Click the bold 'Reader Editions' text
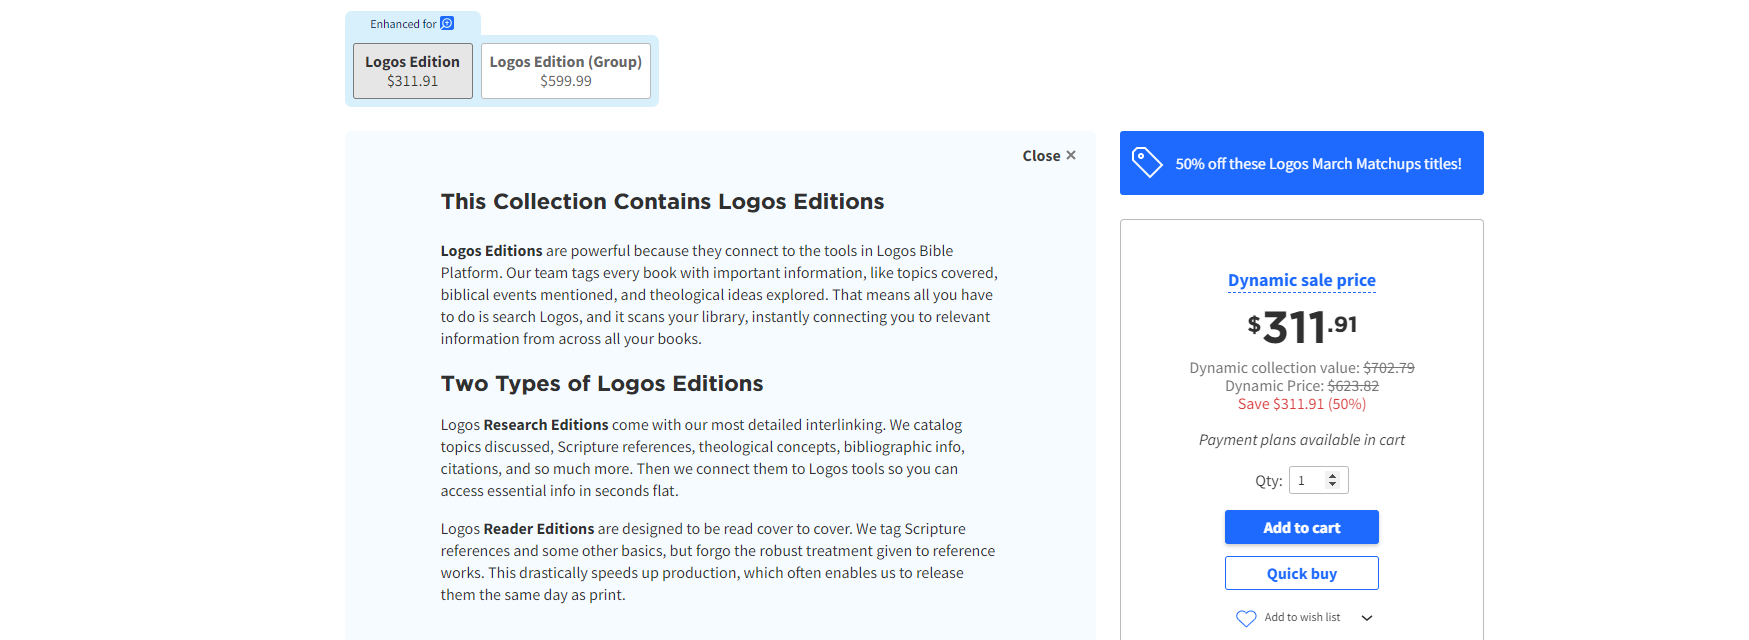1749x640 pixels. [x=538, y=529]
